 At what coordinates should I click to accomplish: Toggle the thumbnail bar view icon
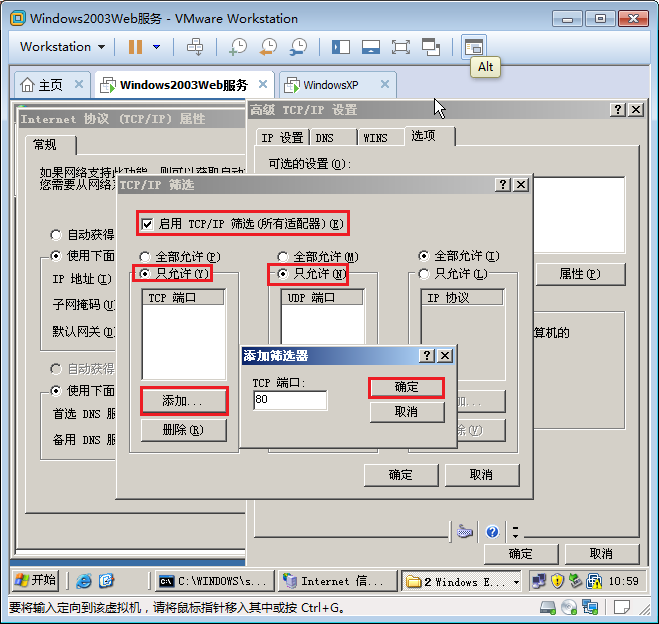(371, 47)
